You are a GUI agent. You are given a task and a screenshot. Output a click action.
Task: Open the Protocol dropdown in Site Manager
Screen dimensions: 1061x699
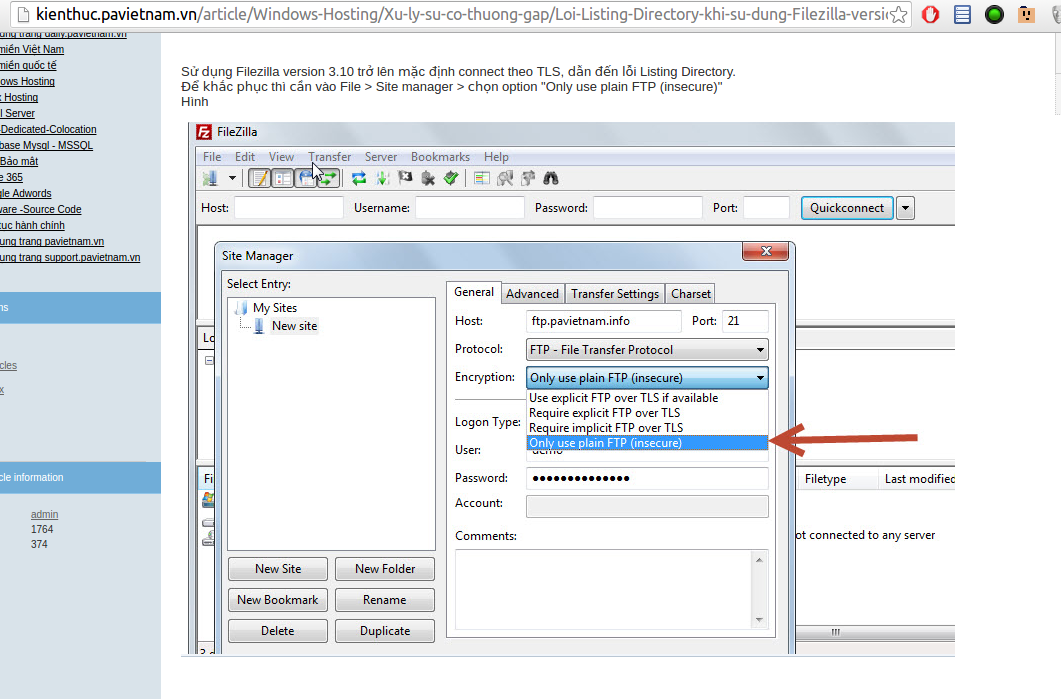click(647, 350)
